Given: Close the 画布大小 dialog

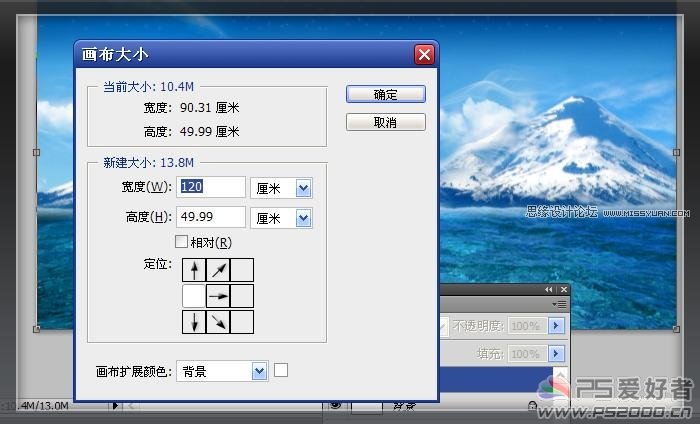Looking at the screenshot, I should pyautogui.click(x=424, y=54).
